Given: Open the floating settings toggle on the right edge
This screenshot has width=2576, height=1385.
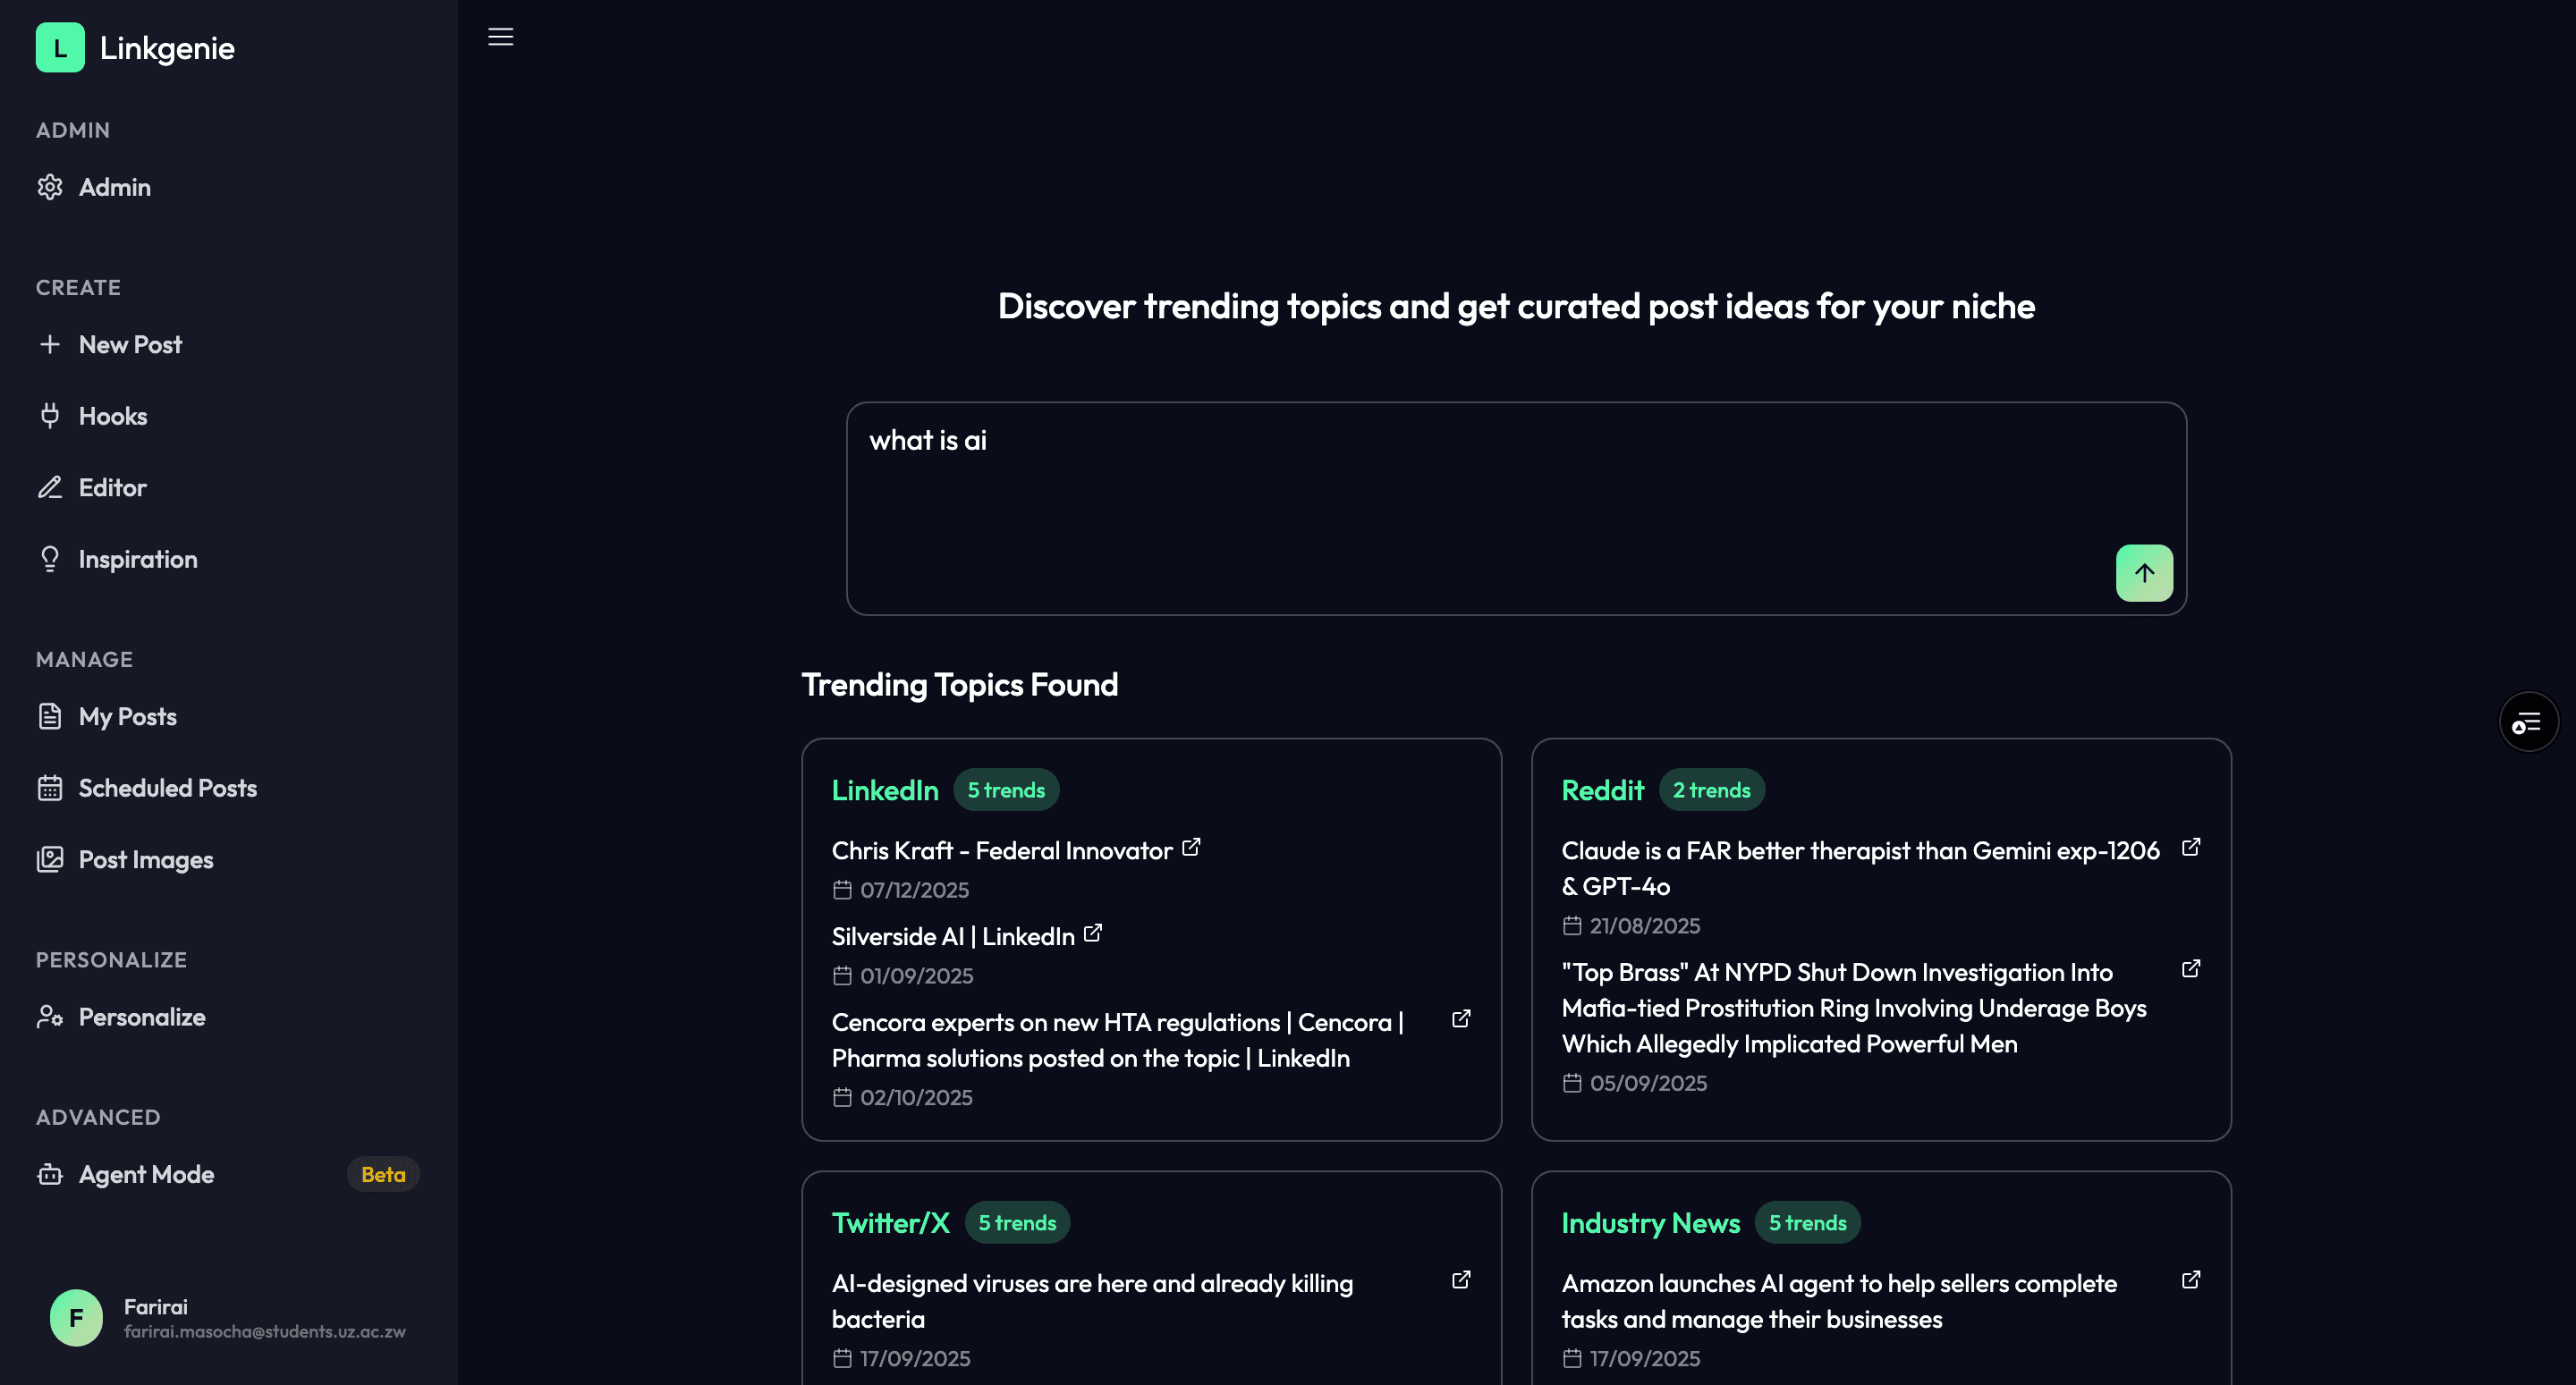Looking at the screenshot, I should [2527, 722].
